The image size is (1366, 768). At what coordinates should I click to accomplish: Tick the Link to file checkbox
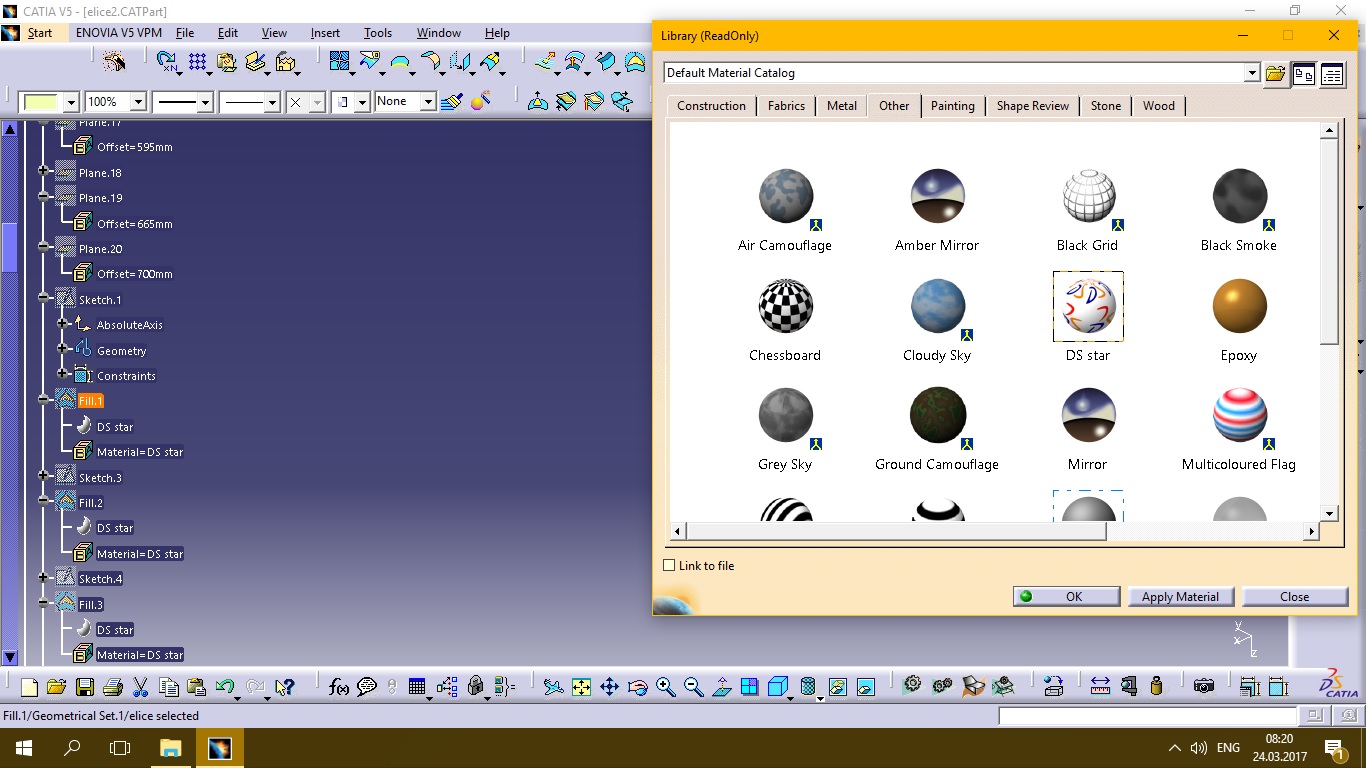pyautogui.click(x=669, y=565)
